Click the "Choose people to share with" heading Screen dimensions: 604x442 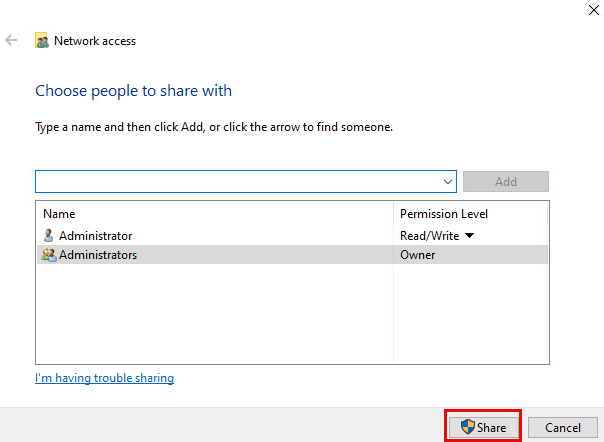pyautogui.click(x=133, y=91)
